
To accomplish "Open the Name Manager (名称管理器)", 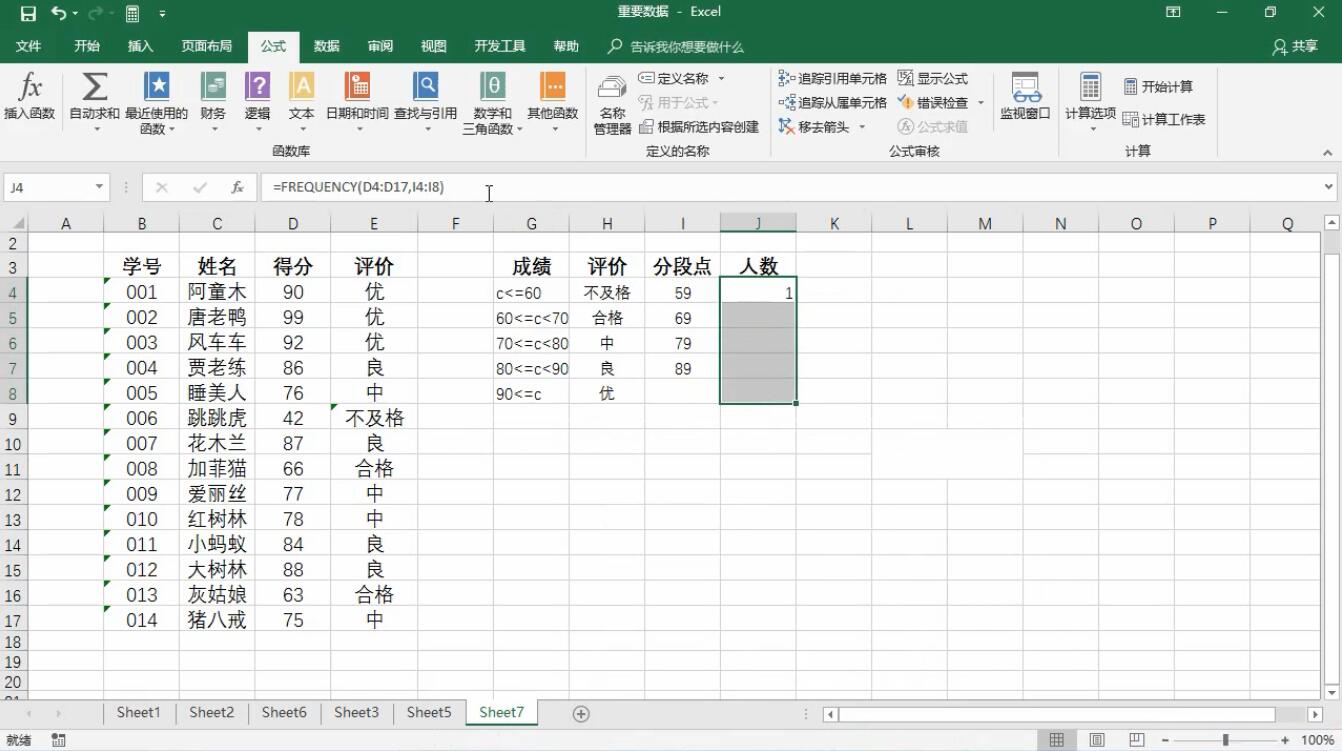I will click(612, 105).
